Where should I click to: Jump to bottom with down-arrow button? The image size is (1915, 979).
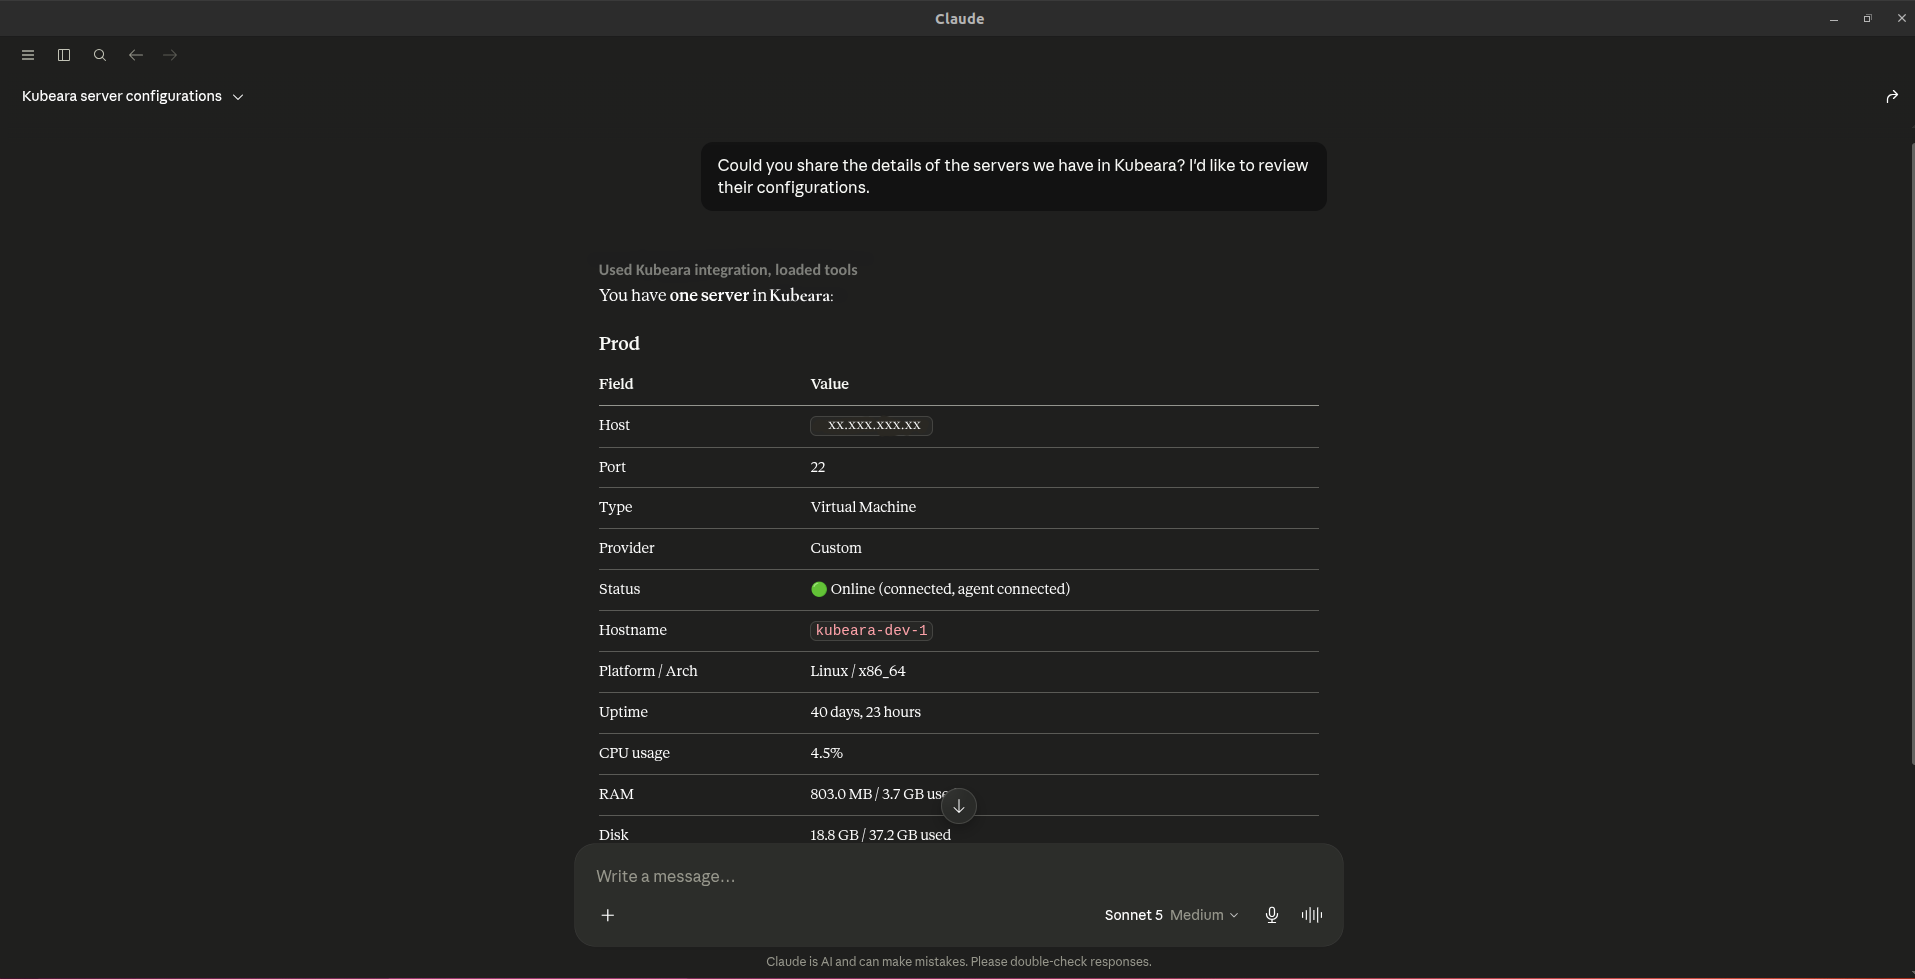[958, 806]
